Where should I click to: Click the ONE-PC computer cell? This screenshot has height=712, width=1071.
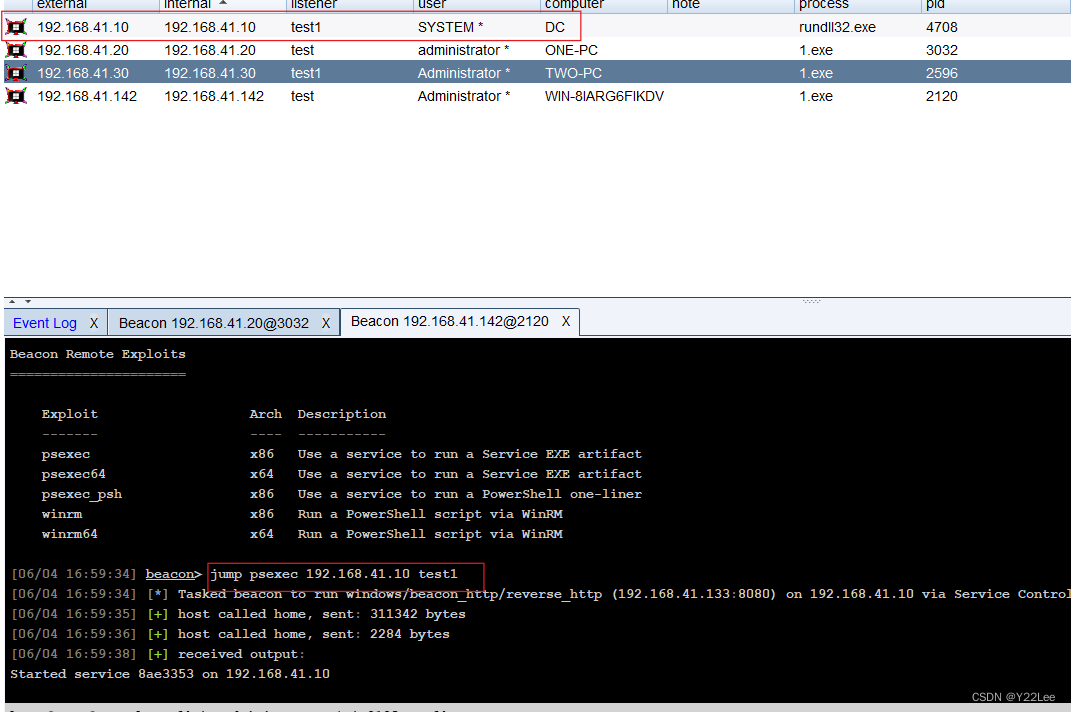[571, 51]
